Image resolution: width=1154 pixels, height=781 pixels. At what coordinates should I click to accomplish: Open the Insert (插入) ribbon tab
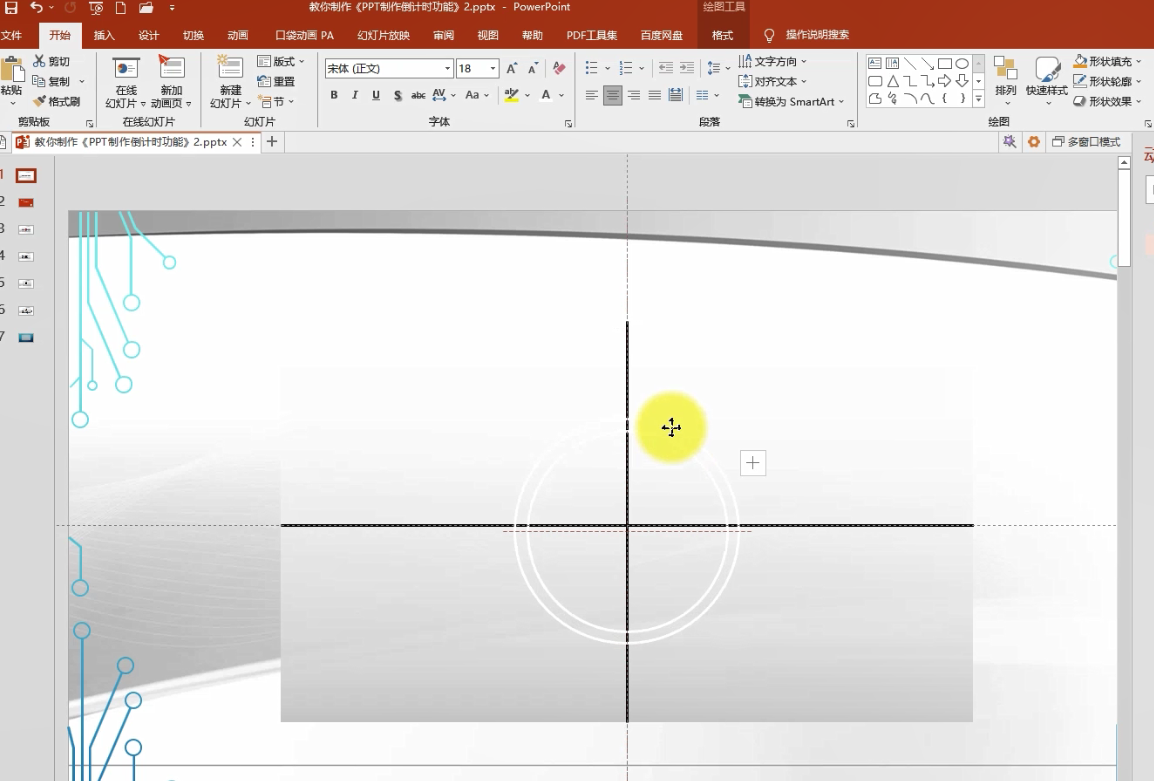104,35
